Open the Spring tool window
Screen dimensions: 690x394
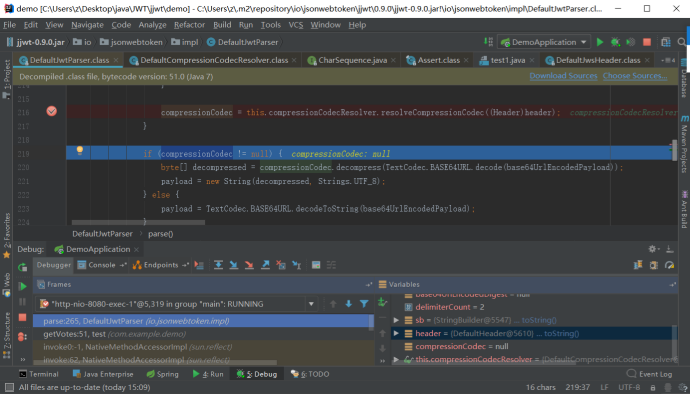click(162, 374)
